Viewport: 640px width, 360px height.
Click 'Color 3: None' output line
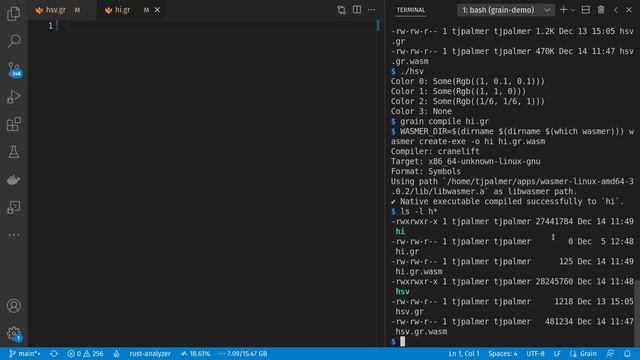click(x=421, y=111)
